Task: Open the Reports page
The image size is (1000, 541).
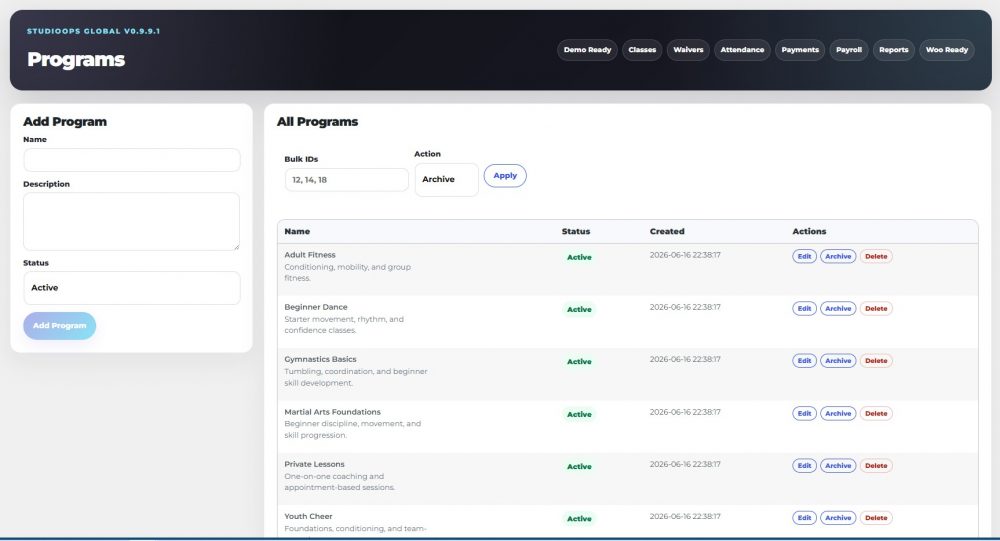Action: point(893,50)
